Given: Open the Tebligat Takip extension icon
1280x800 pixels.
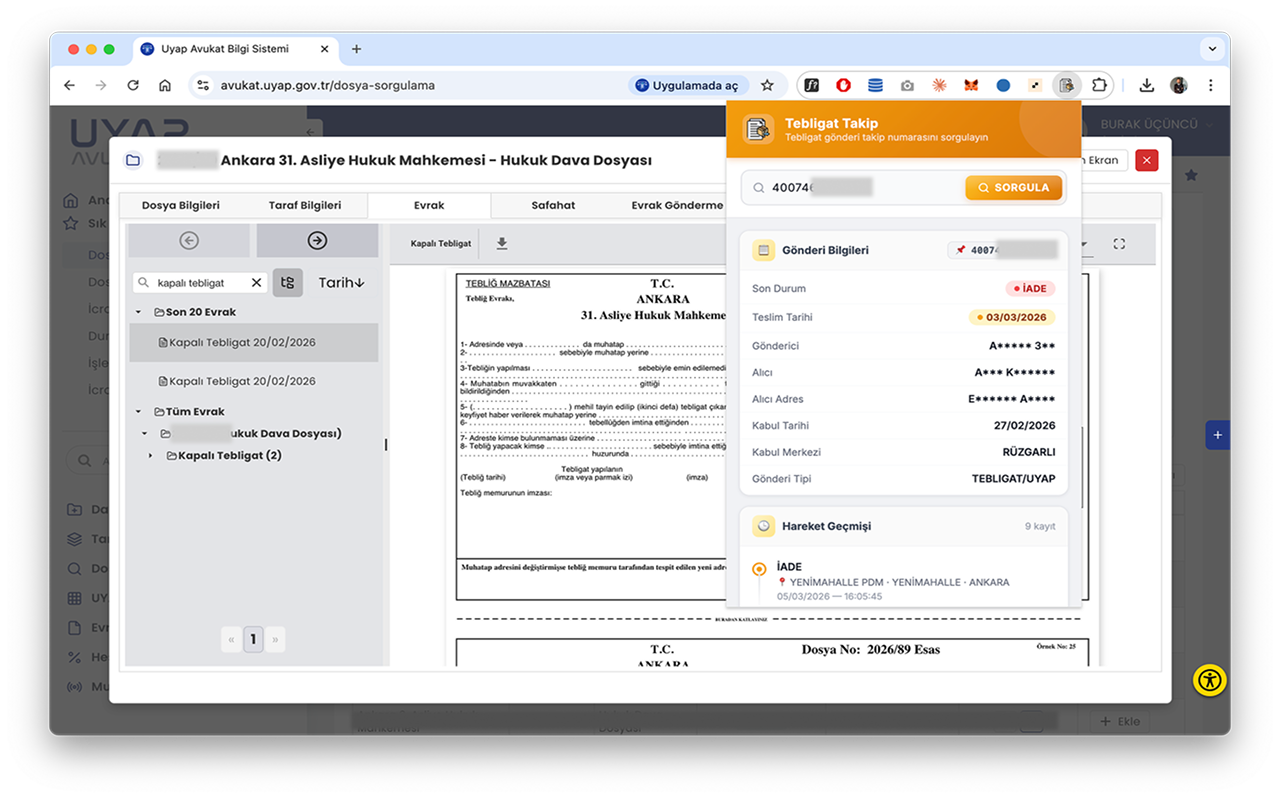Looking at the screenshot, I should coord(1067,85).
